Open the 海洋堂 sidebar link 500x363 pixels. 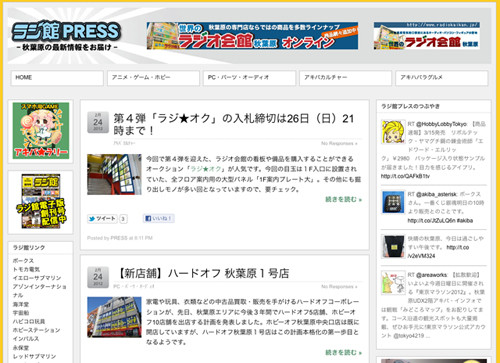[21, 304]
